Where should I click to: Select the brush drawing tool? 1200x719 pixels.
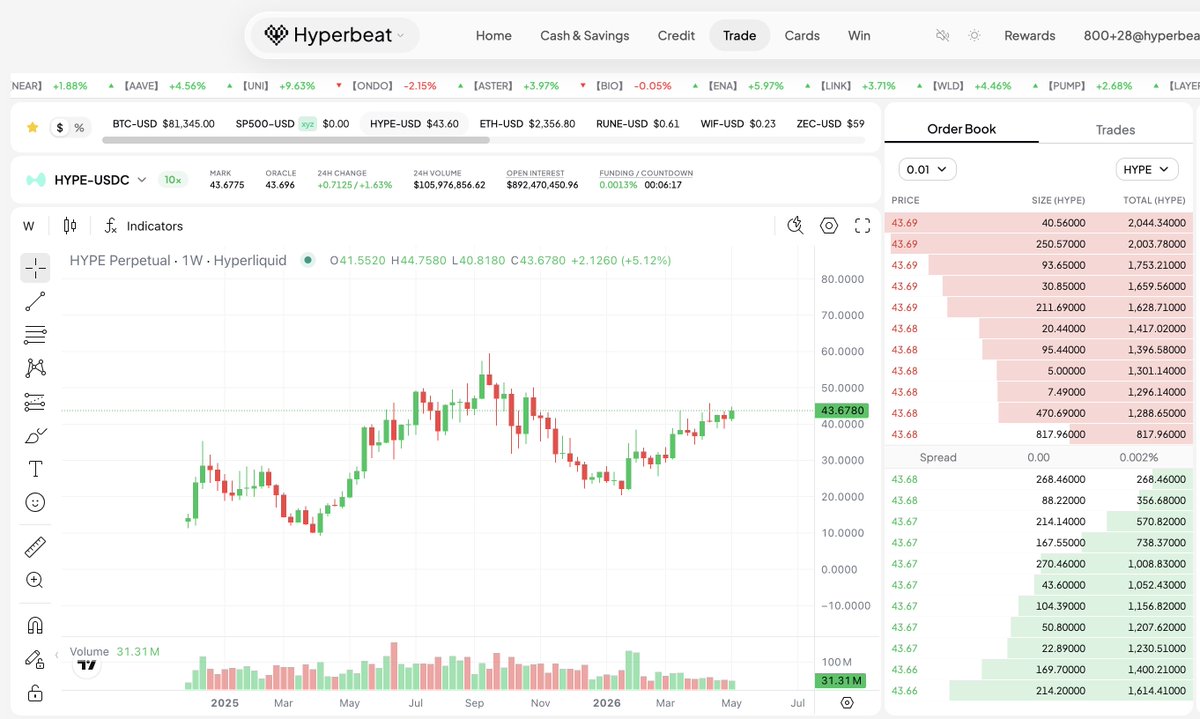click(35, 436)
